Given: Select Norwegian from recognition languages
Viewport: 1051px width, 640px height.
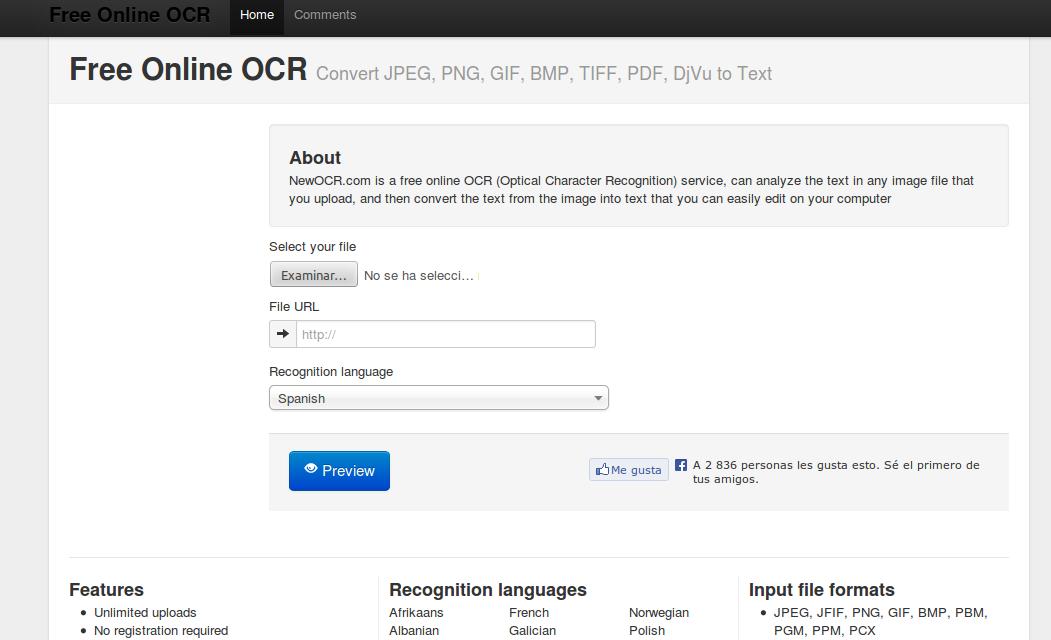Looking at the screenshot, I should (659, 612).
